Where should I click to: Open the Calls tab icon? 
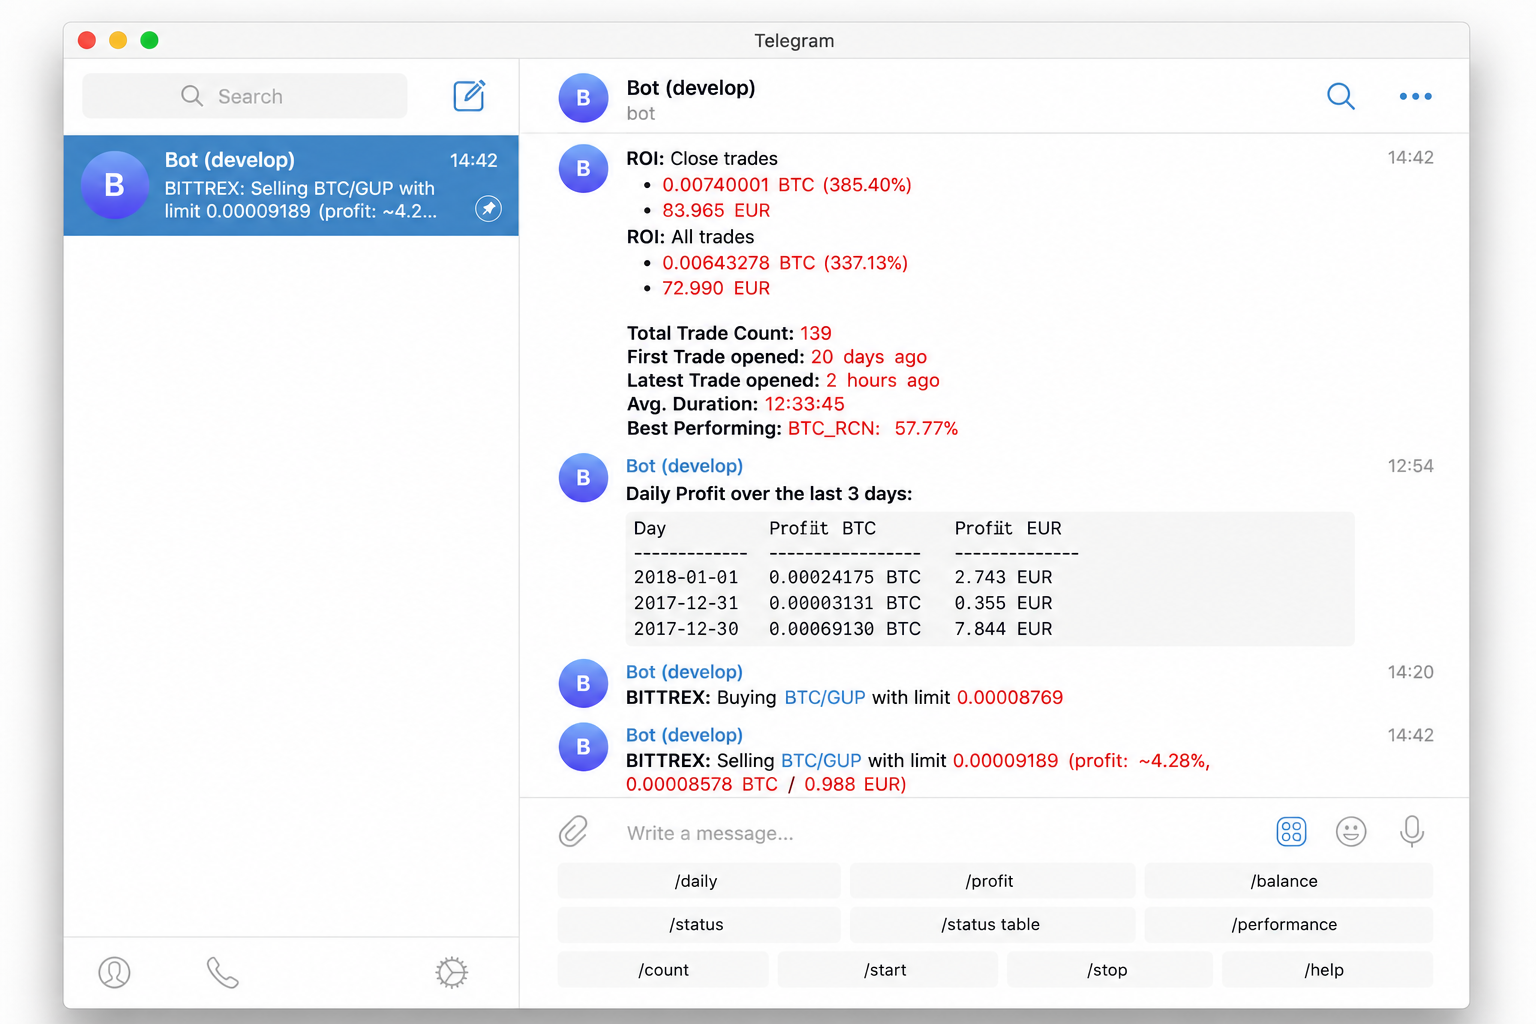point(222,972)
